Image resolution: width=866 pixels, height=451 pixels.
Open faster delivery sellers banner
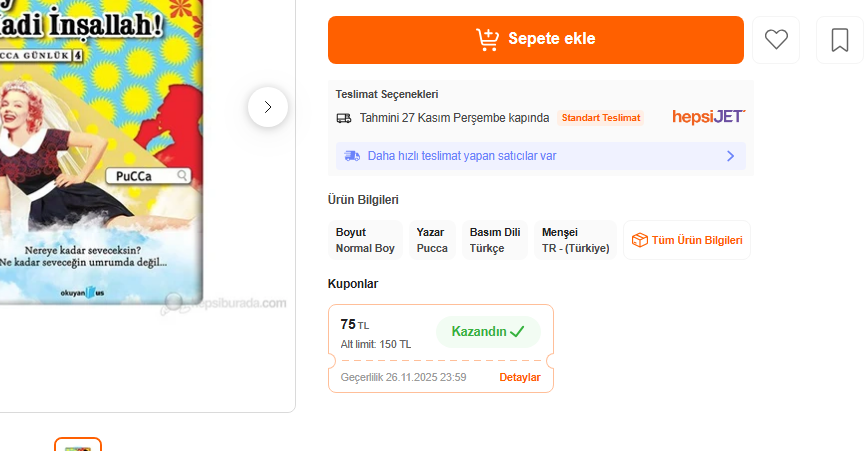click(540, 156)
